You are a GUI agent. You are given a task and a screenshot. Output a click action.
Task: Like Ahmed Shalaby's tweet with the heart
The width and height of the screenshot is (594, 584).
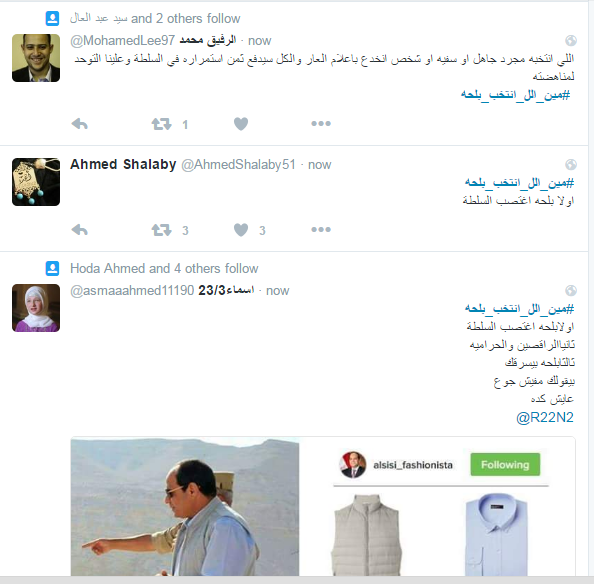[x=241, y=230]
